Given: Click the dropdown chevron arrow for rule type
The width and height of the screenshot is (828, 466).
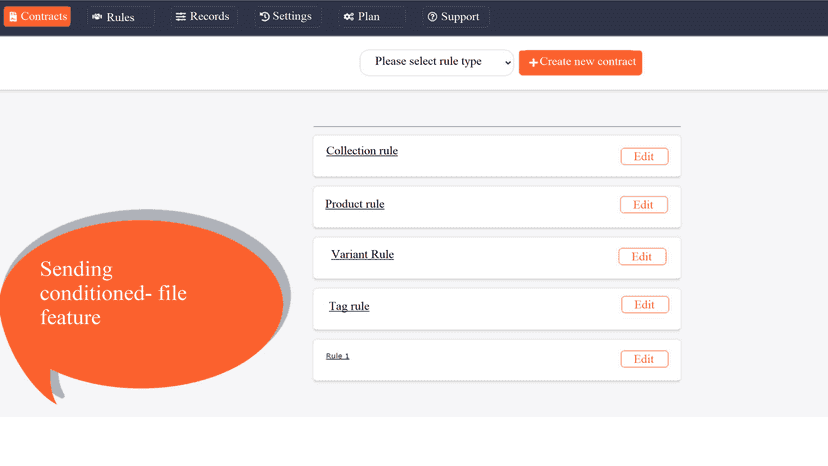Looking at the screenshot, I should tap(507, 63).
